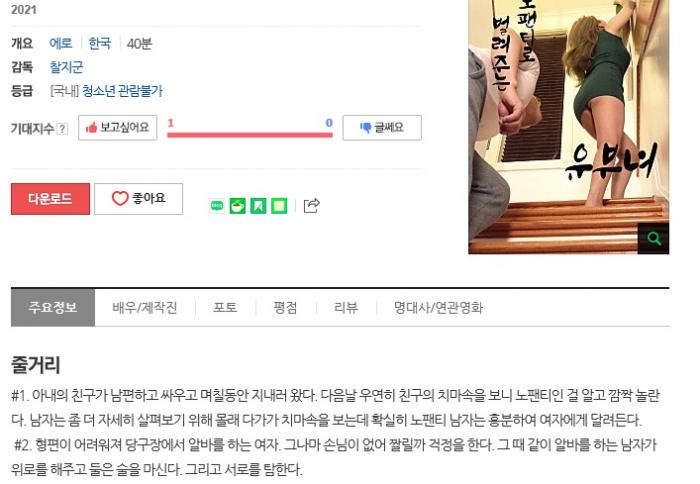Image resolution: width=700 pixels, height=484 pixels.
Task: Click the red 다운로드 button
Action: 50,198
